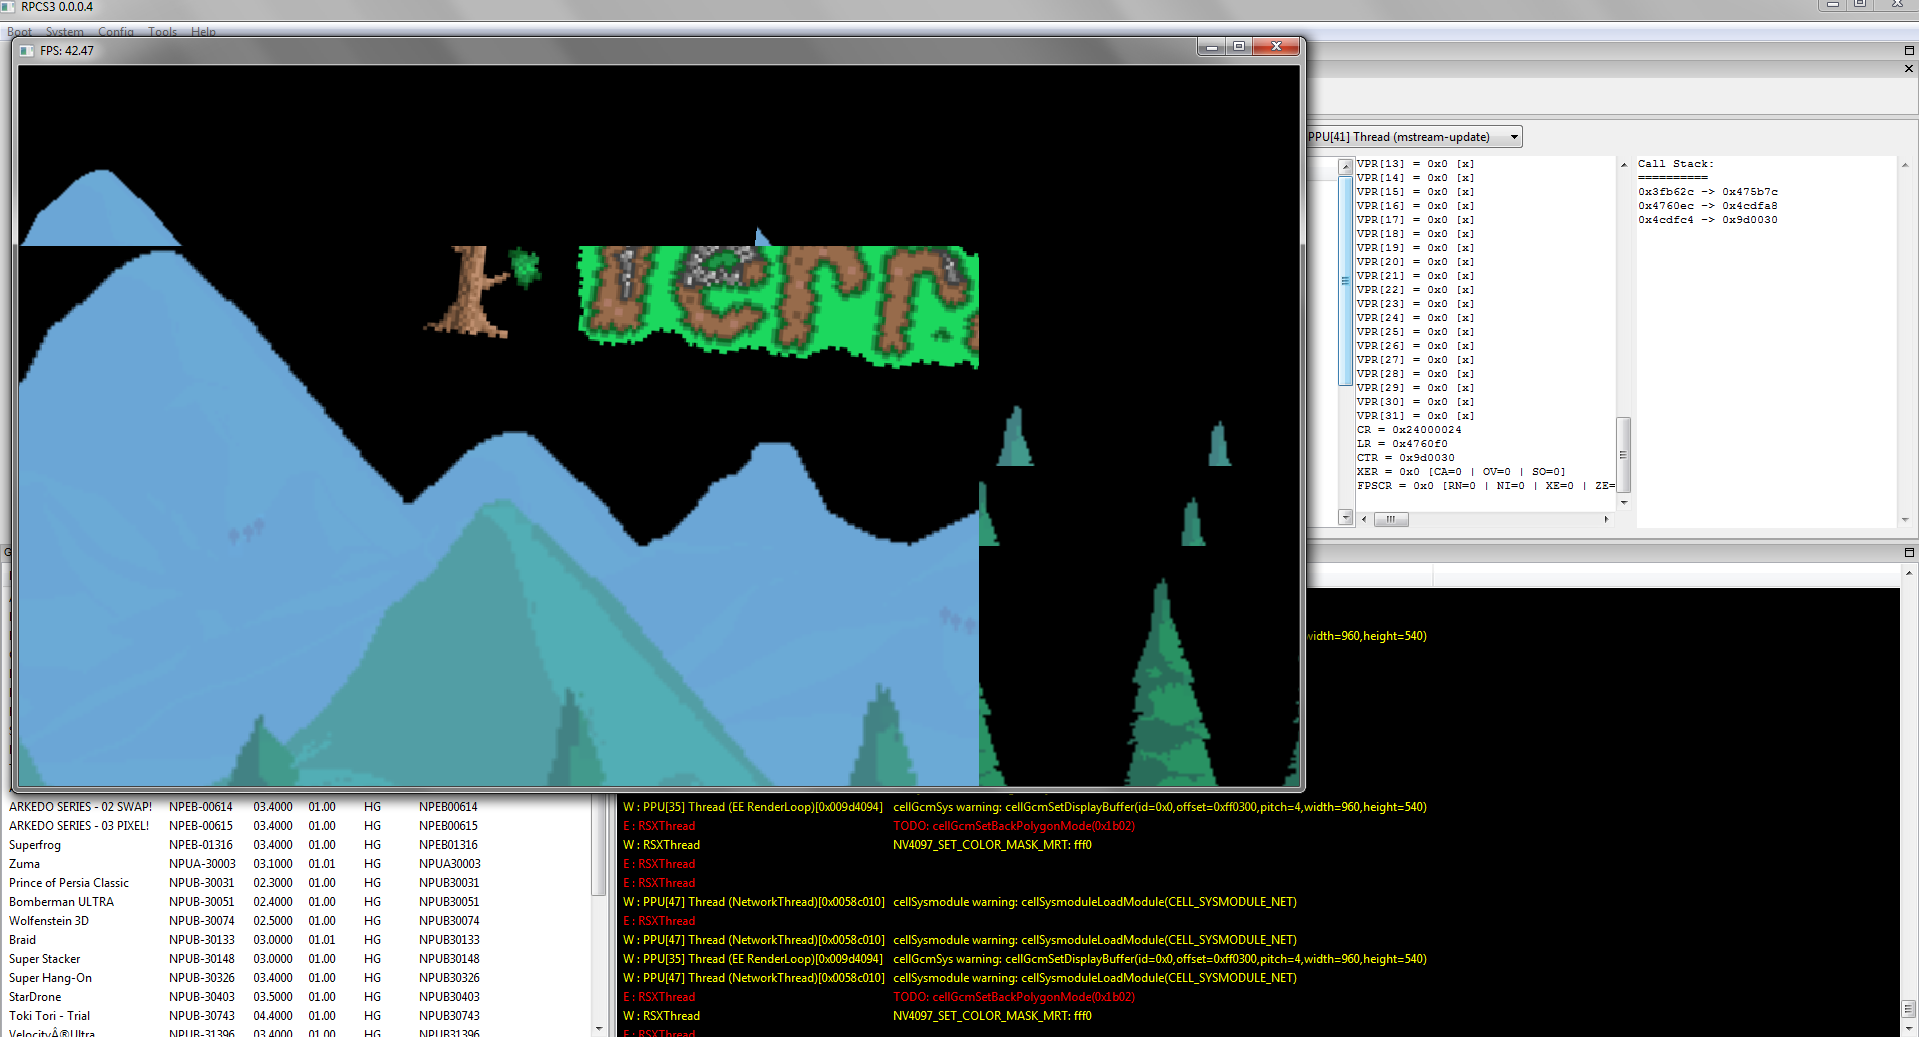Close the FPS game window
This screenshot has height=1037, width=1919.
1276,47
